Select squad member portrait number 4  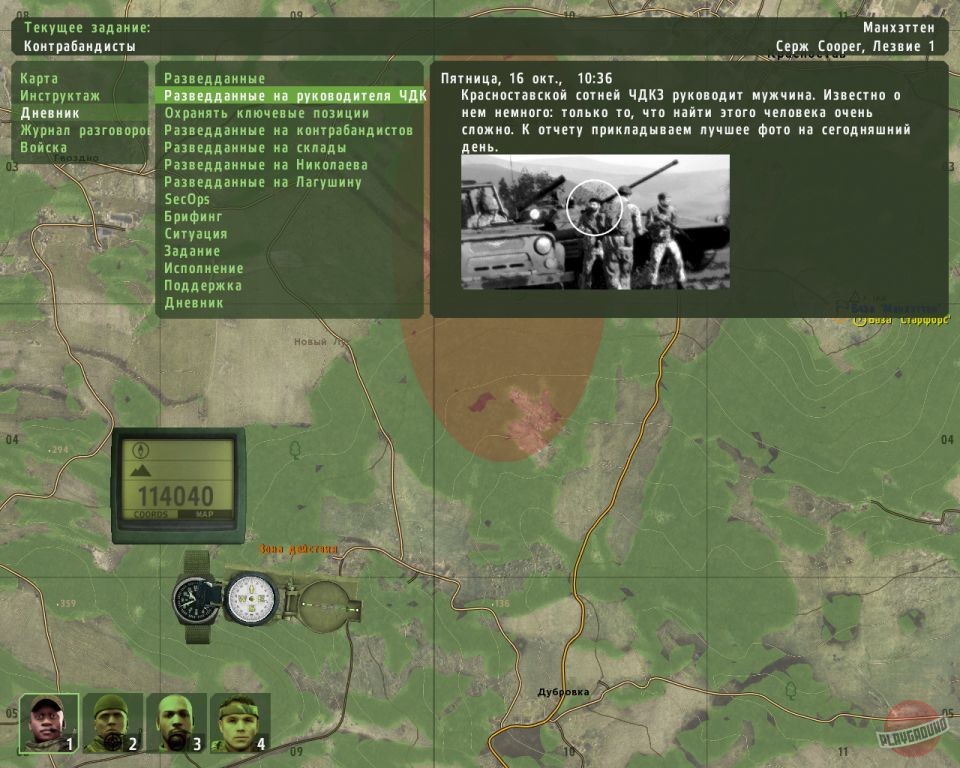240,722
